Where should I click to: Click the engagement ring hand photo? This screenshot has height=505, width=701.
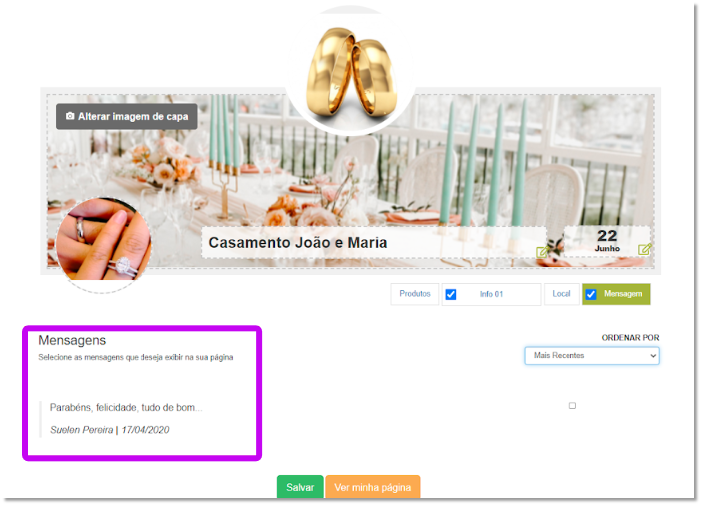pos(103,245)
